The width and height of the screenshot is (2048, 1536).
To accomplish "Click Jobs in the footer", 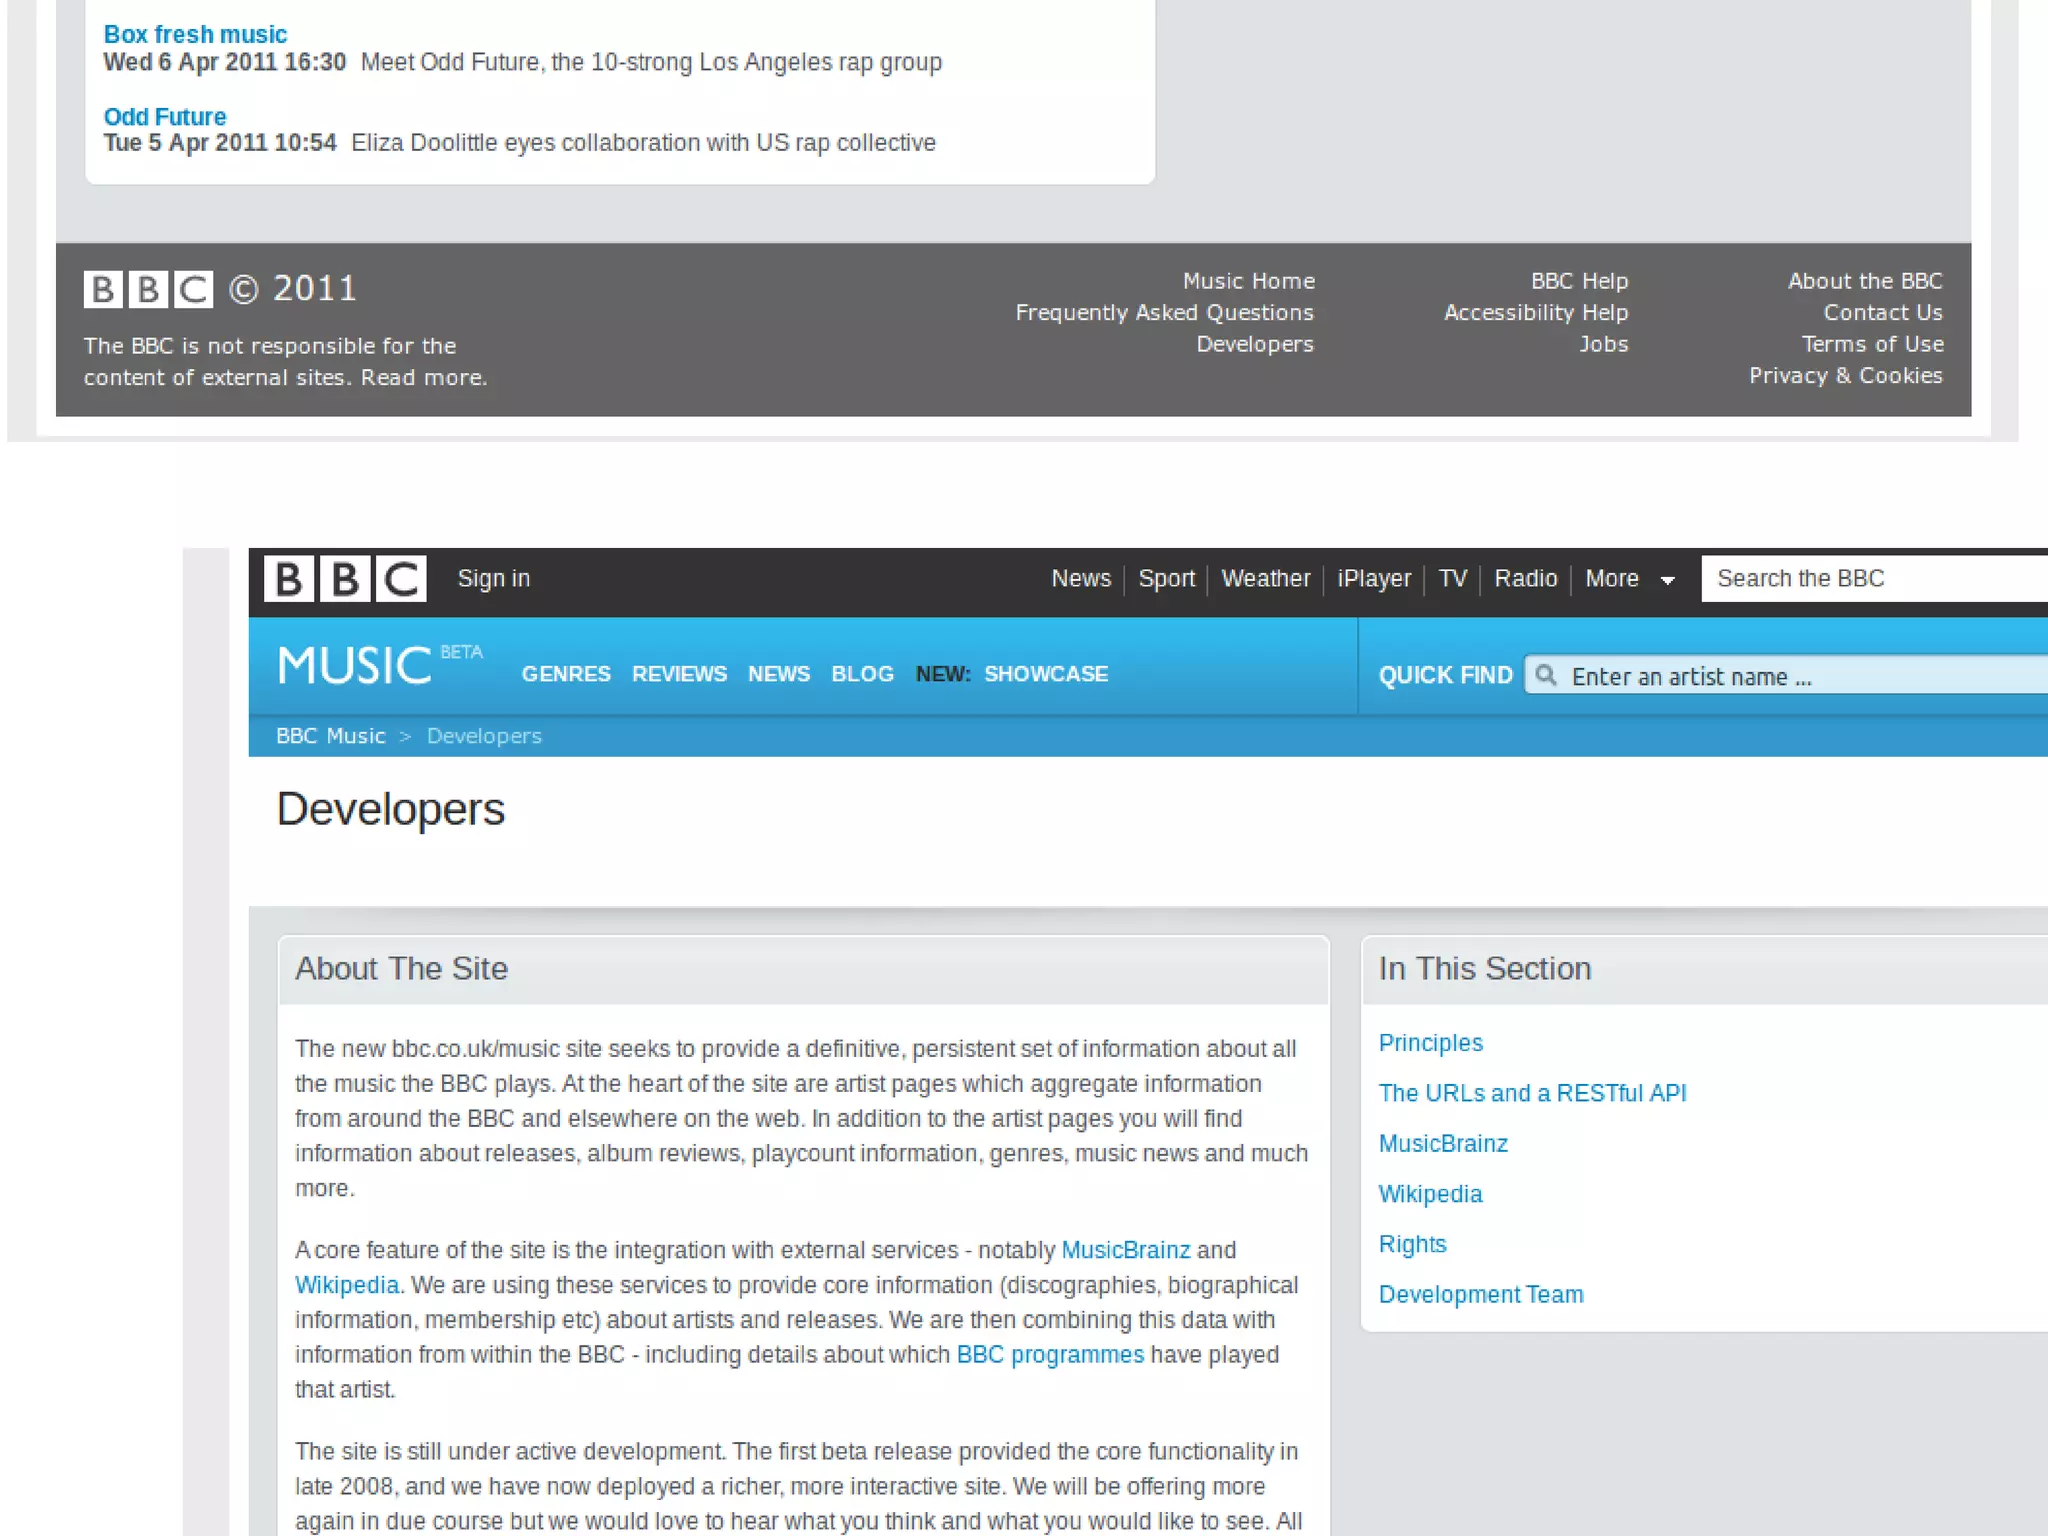I will pyautogui.click(x=1604, y=344).
